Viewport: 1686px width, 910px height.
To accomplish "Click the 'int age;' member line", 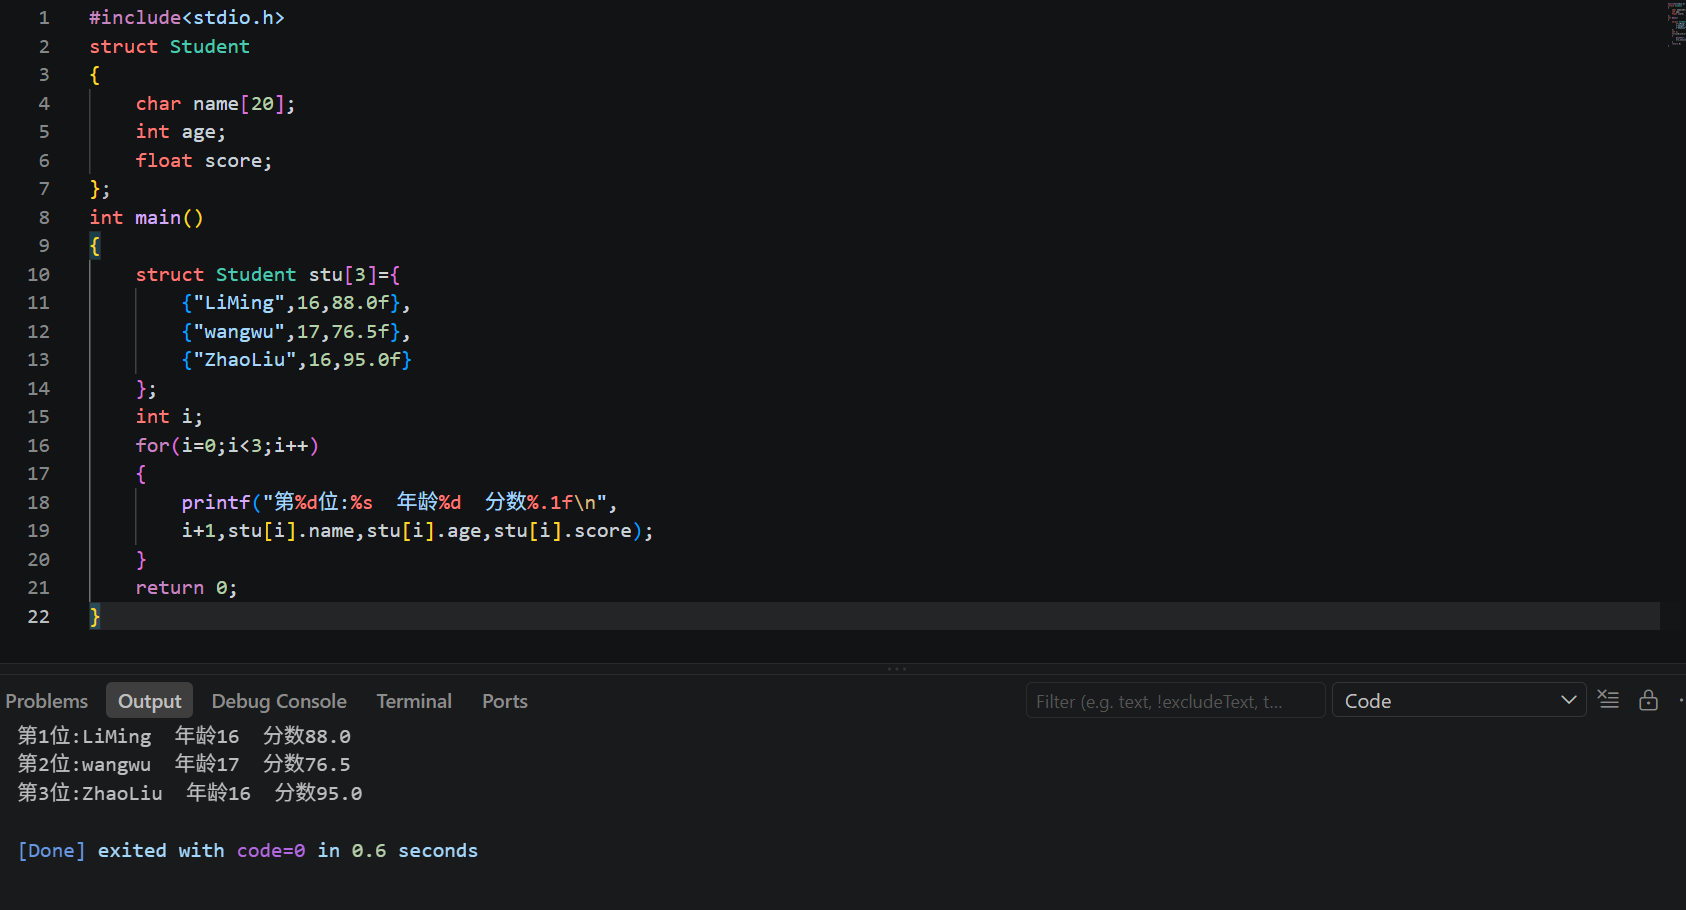I will (181, 131).
